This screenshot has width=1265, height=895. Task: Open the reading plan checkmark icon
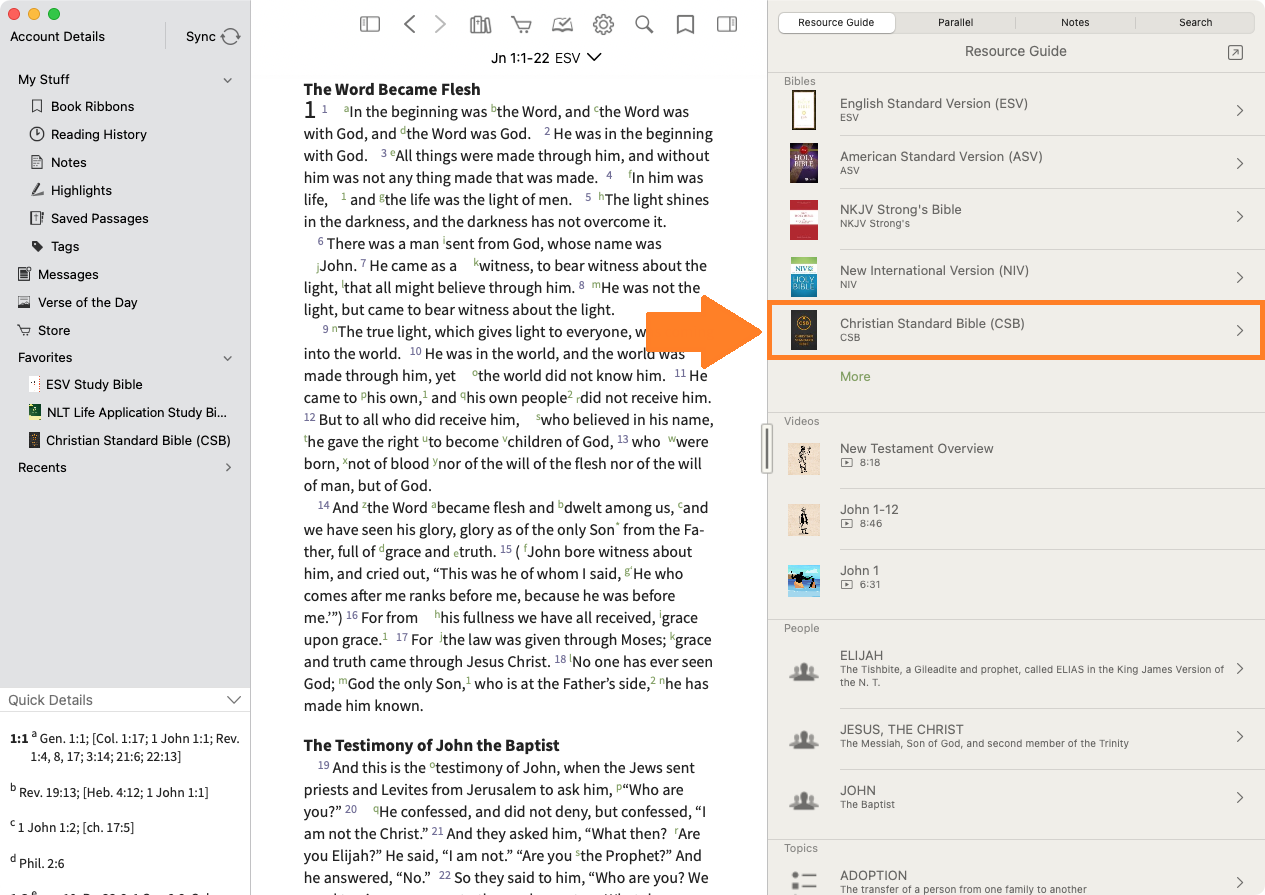pos(562,25)
